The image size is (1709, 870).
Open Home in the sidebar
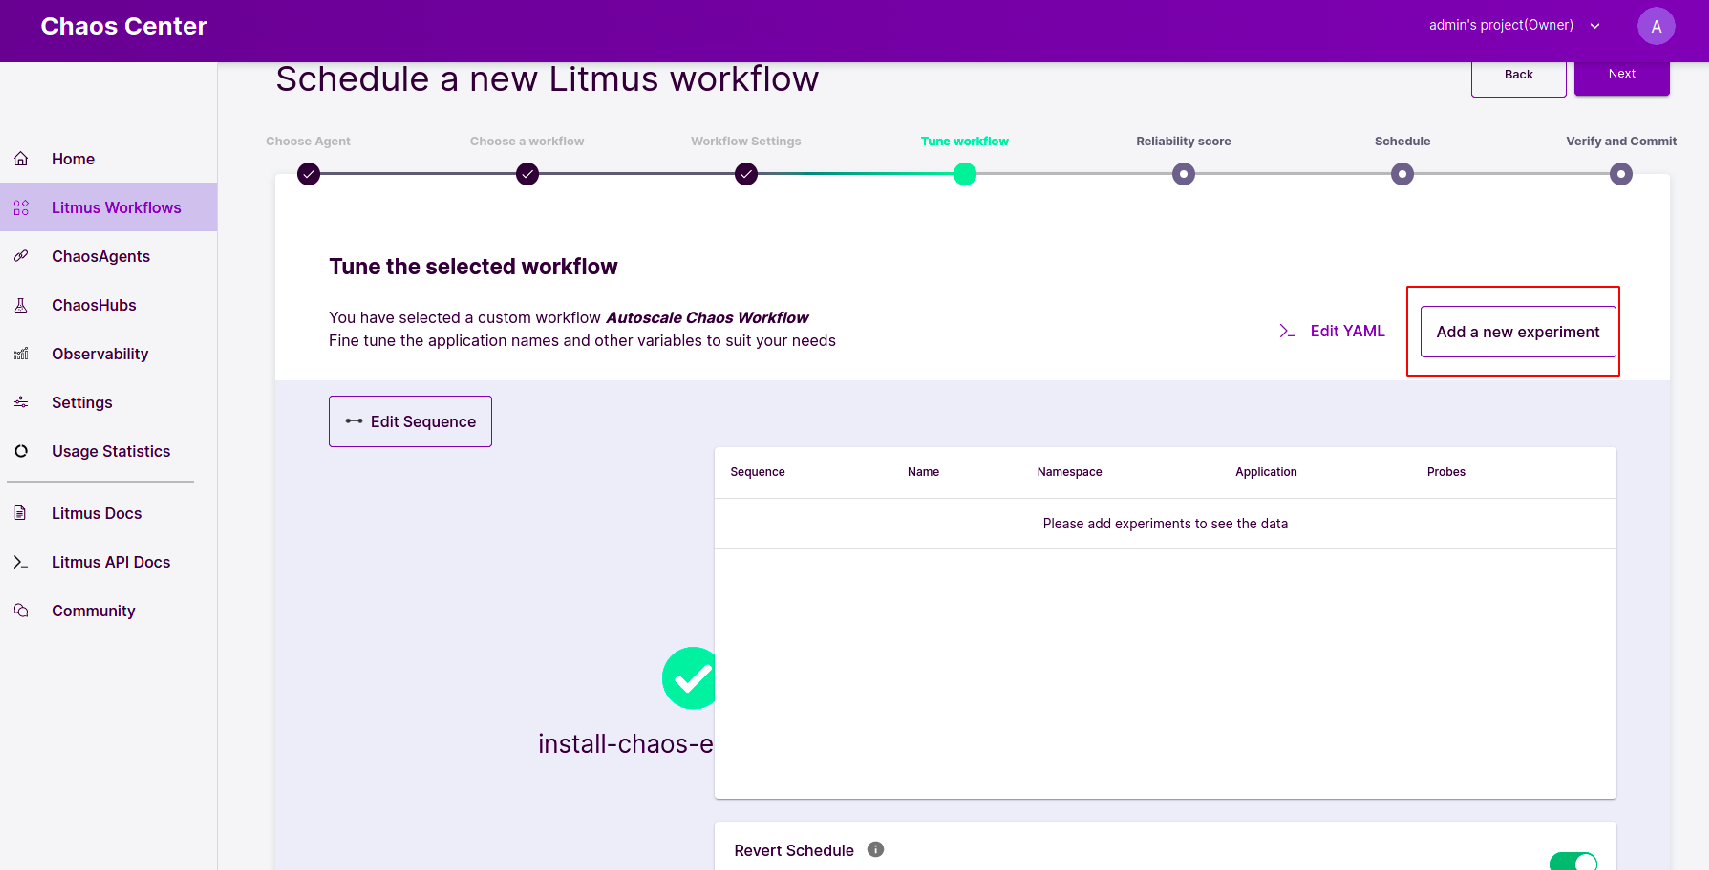(108, 159)
